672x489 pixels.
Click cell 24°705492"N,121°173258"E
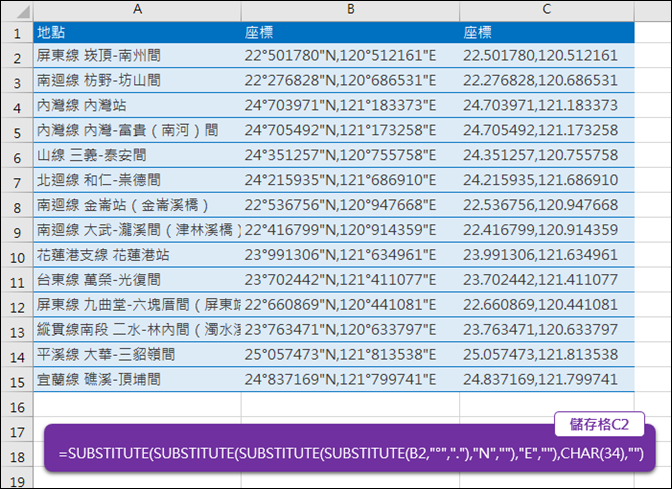click(351, 130)
